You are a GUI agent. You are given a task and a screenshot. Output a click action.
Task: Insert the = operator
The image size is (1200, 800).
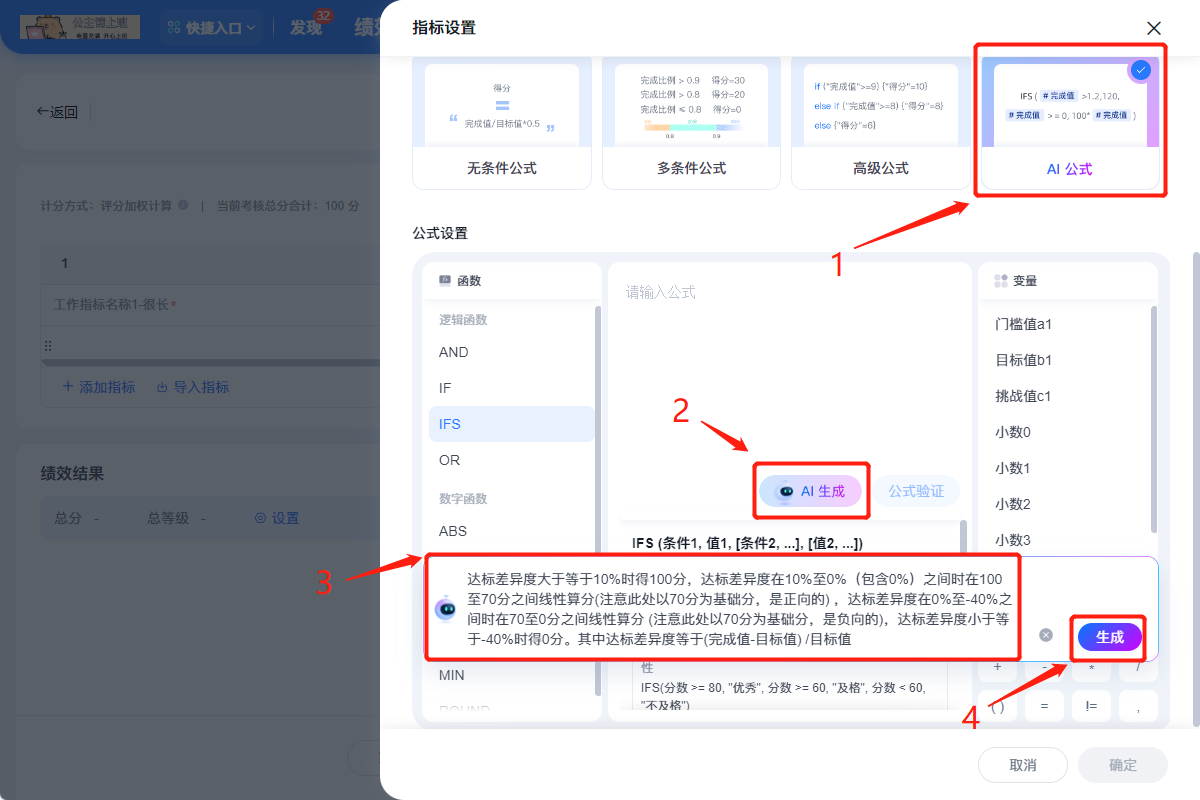1044,706
